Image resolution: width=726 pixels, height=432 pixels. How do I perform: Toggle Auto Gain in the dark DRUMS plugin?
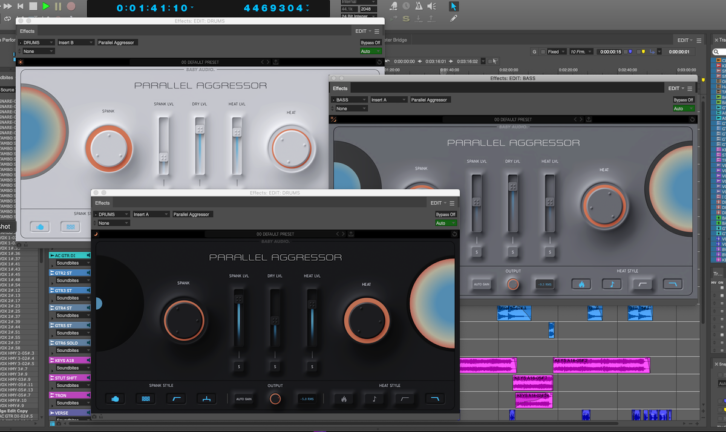click(244, 399)
